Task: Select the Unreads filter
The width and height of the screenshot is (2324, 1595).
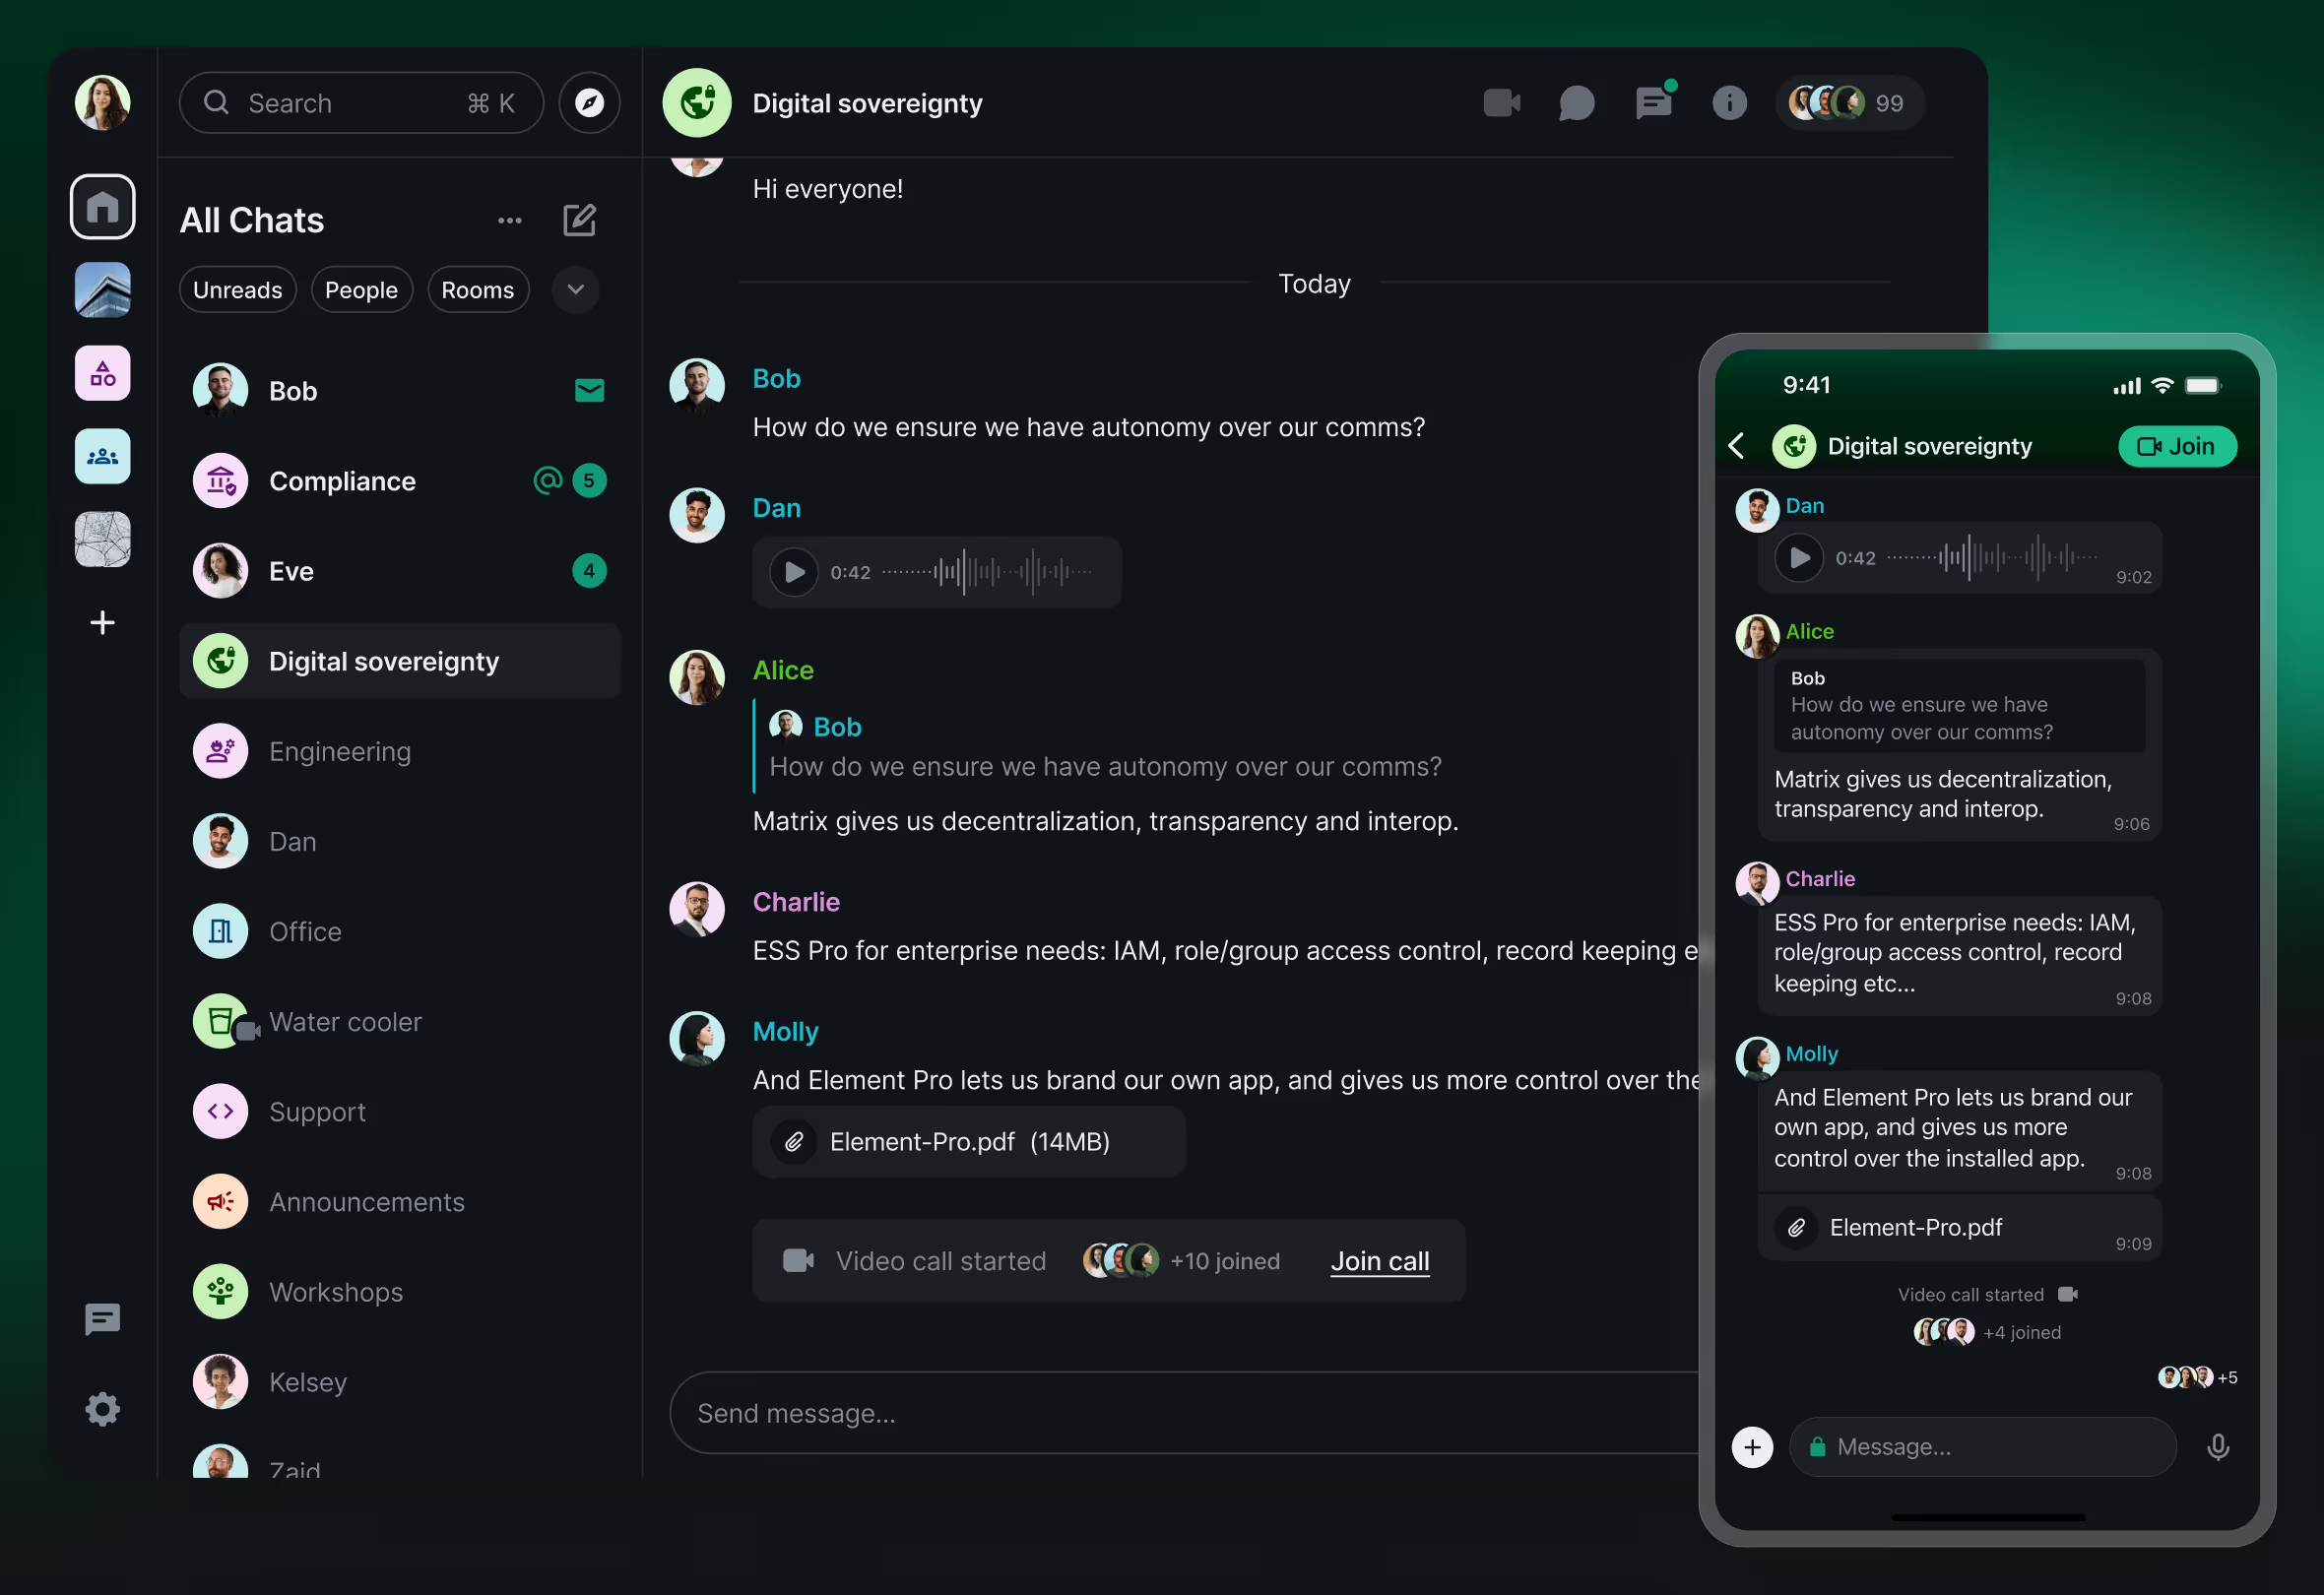Action: pyautogui.click(x=238, y=290)
